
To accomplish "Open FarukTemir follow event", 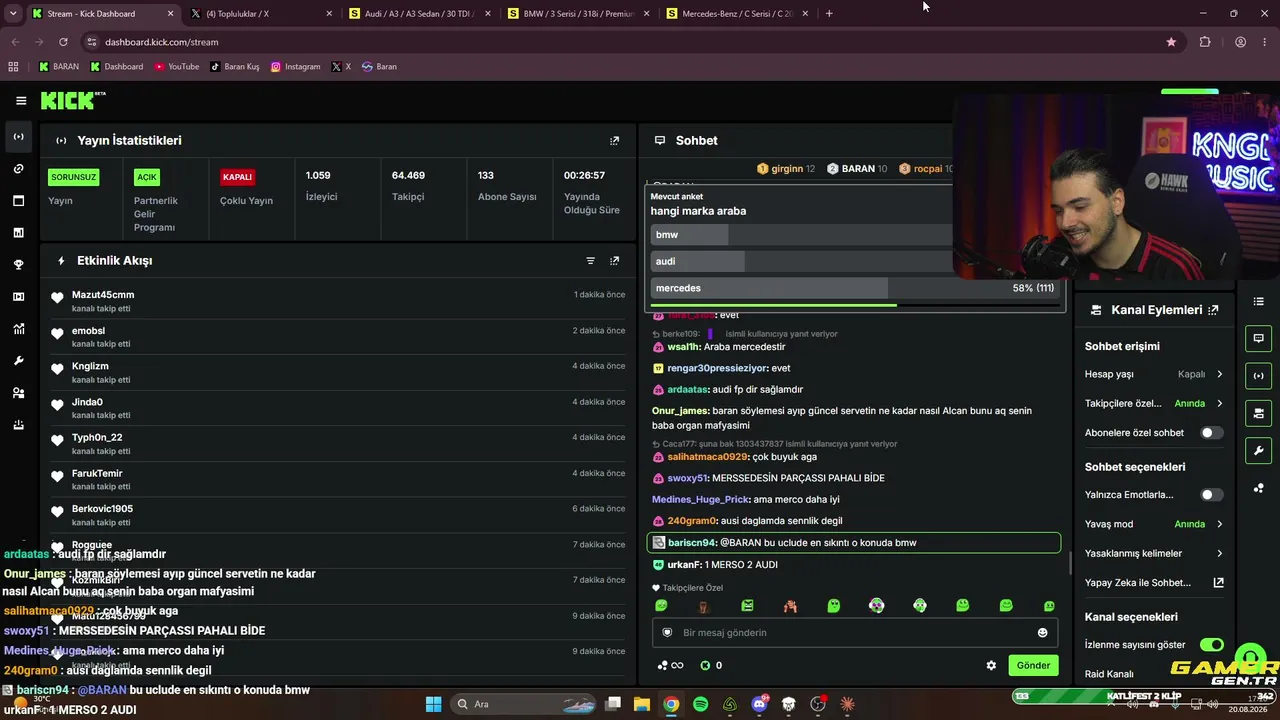I will (x=339, y=480).
